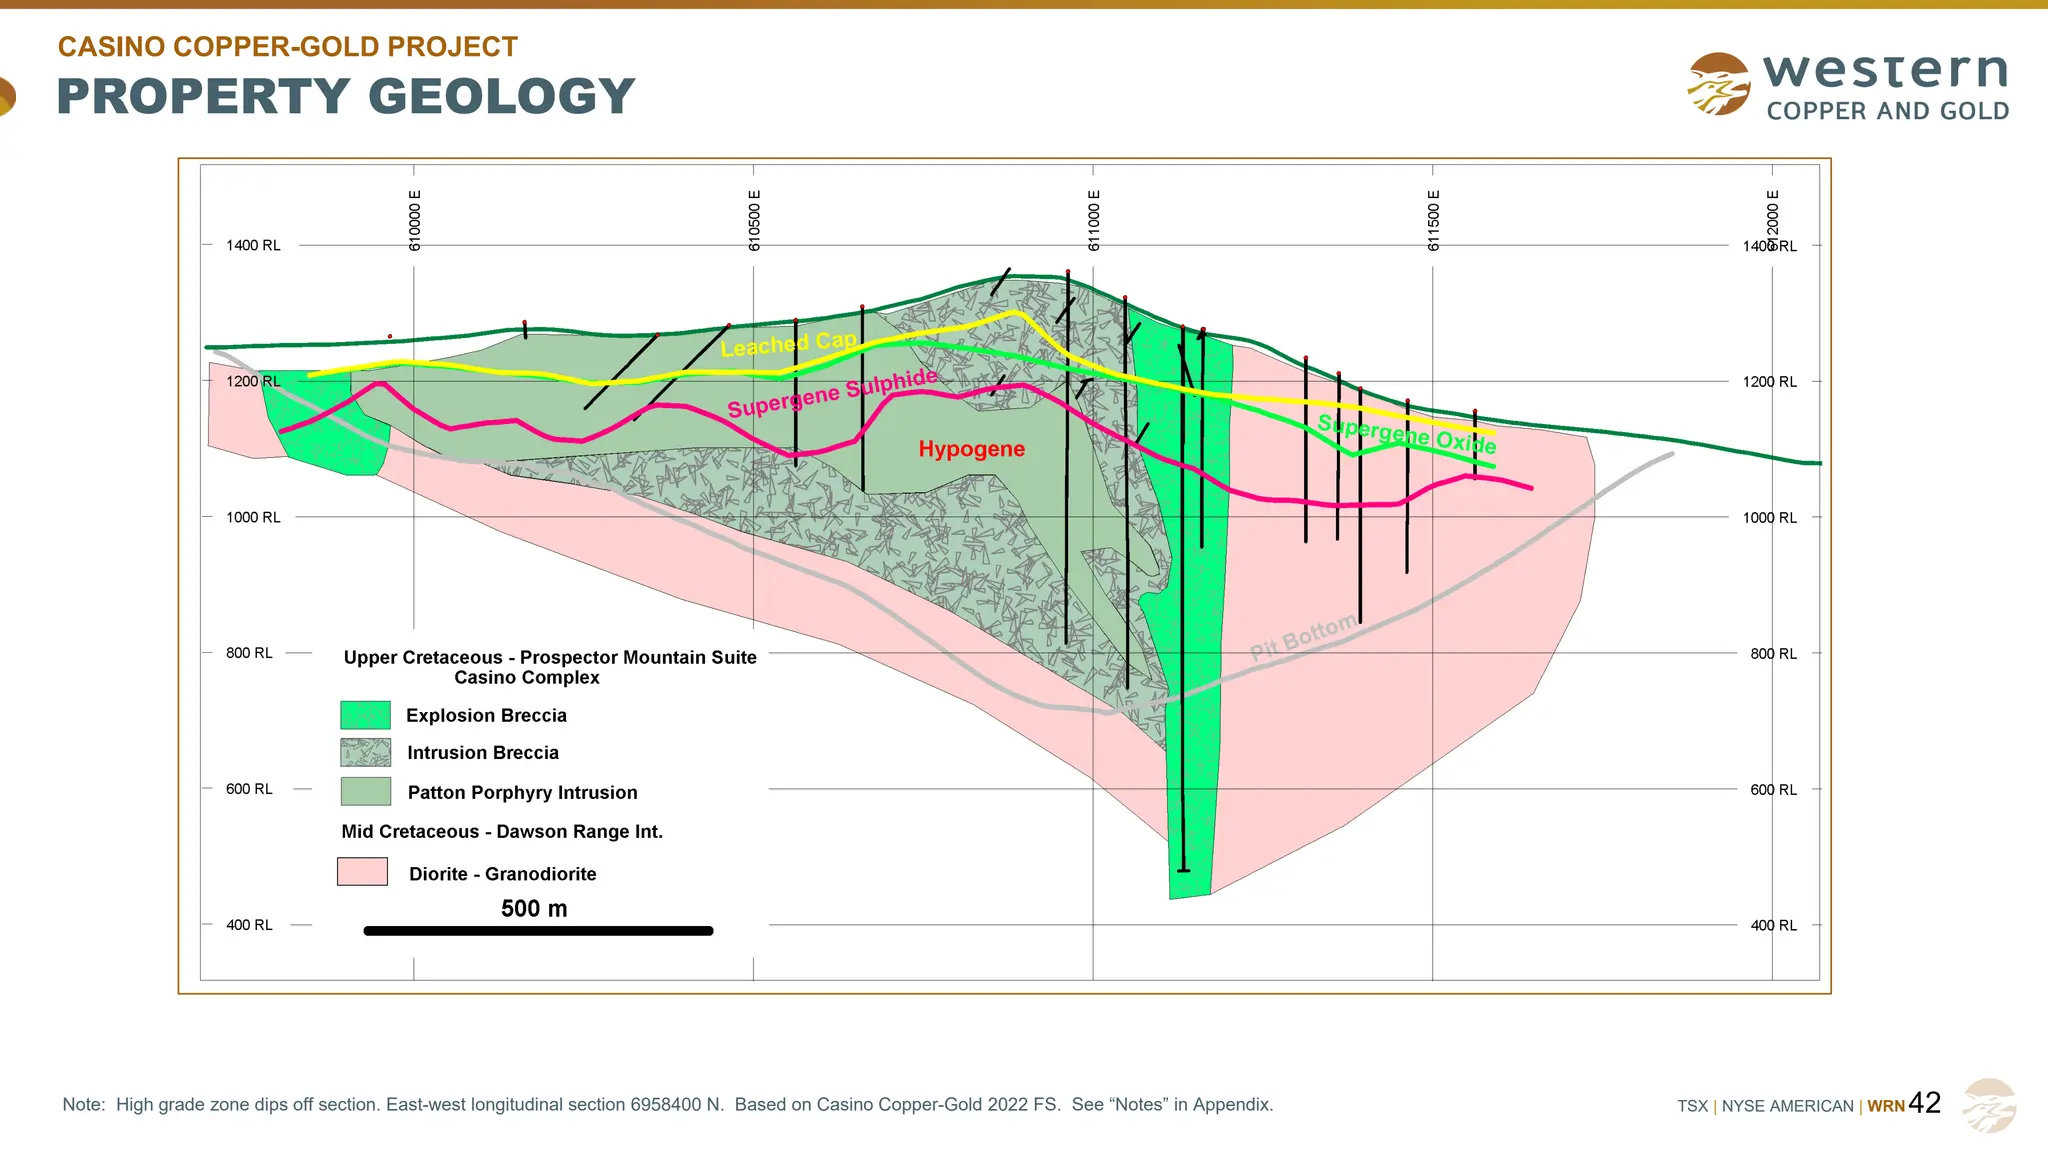
Task: Click the yellow Leached Cap label
Action: (788, 344)
